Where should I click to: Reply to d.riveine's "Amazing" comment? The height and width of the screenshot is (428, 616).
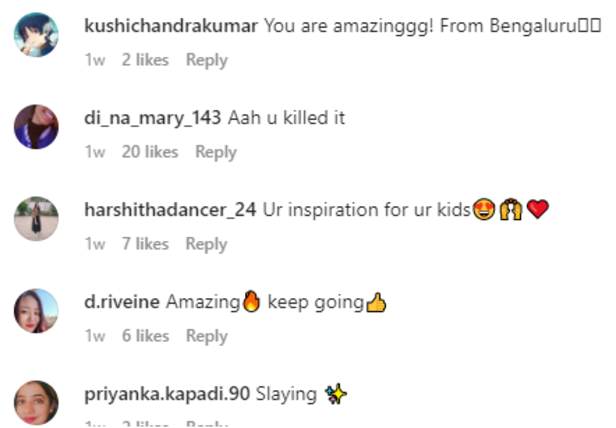point(207,336)
